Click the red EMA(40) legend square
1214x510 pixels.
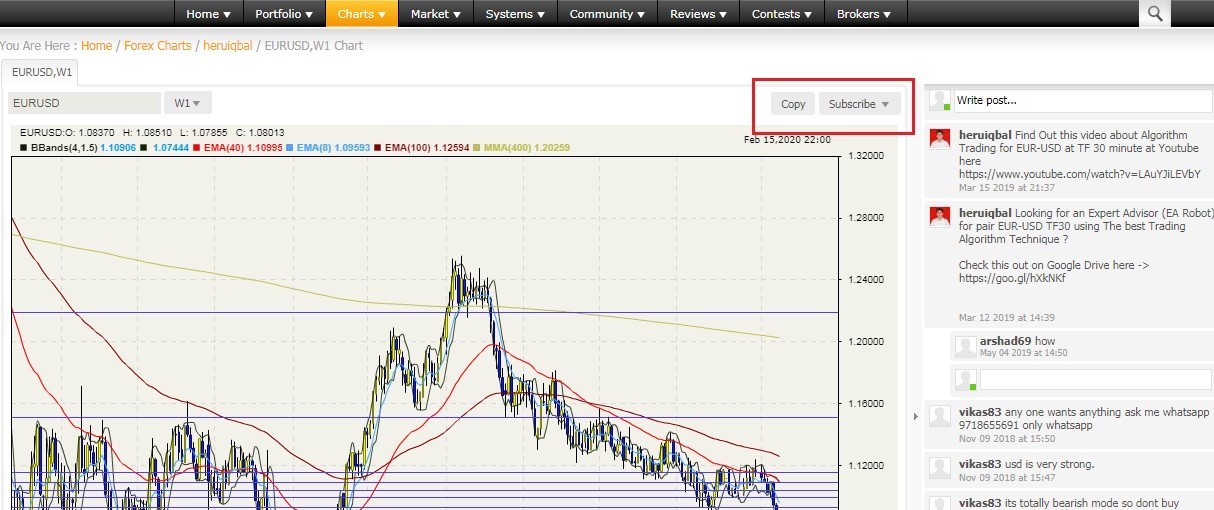[197, 148]
